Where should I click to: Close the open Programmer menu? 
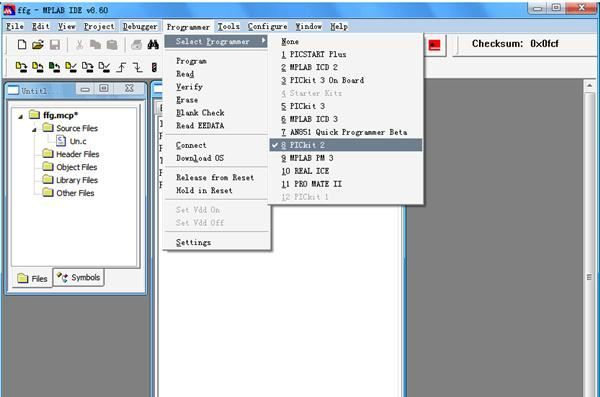(188, 27)
